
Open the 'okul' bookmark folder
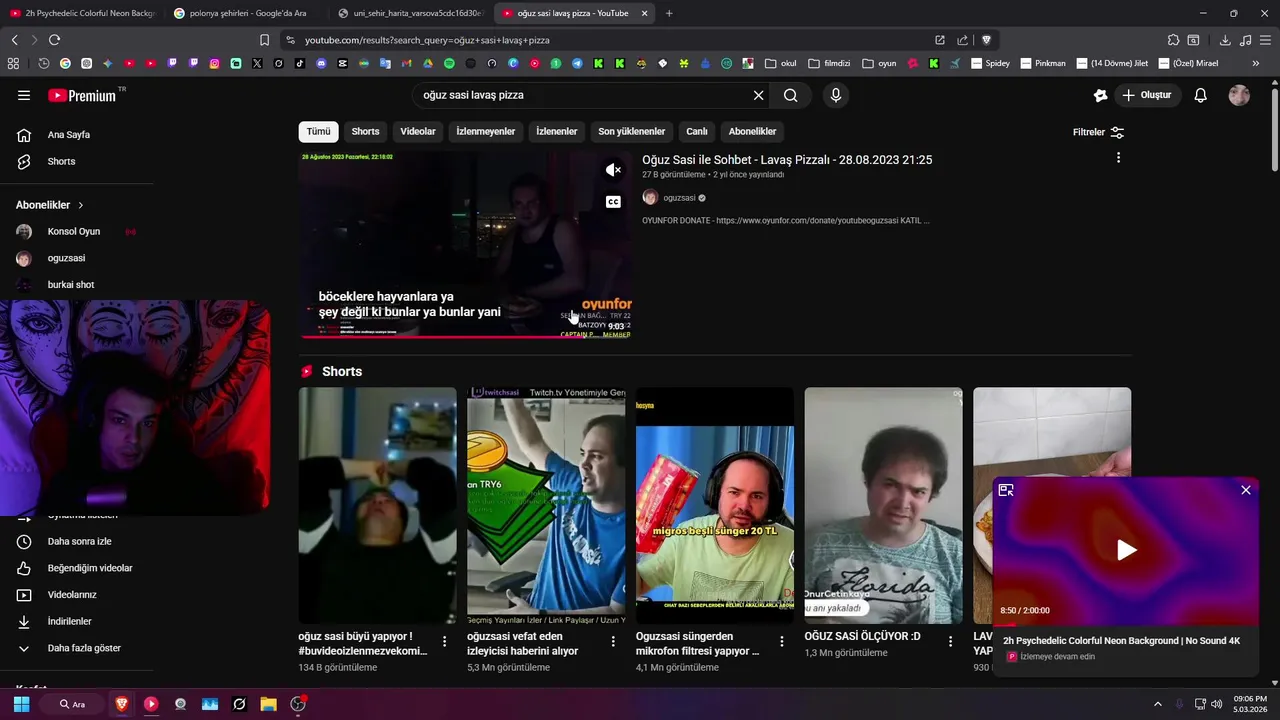pyautogui.click(x=781, y=63)
